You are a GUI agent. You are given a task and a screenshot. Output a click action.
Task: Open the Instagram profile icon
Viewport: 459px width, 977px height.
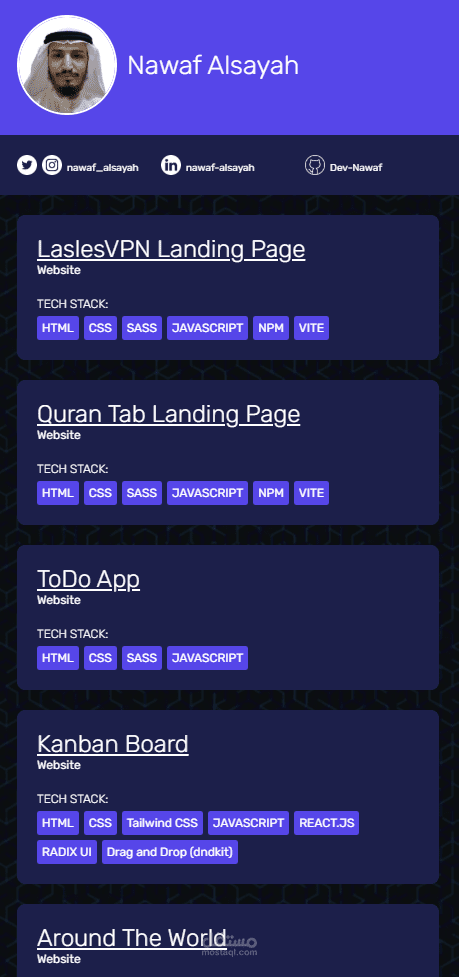tap(52, 165)
